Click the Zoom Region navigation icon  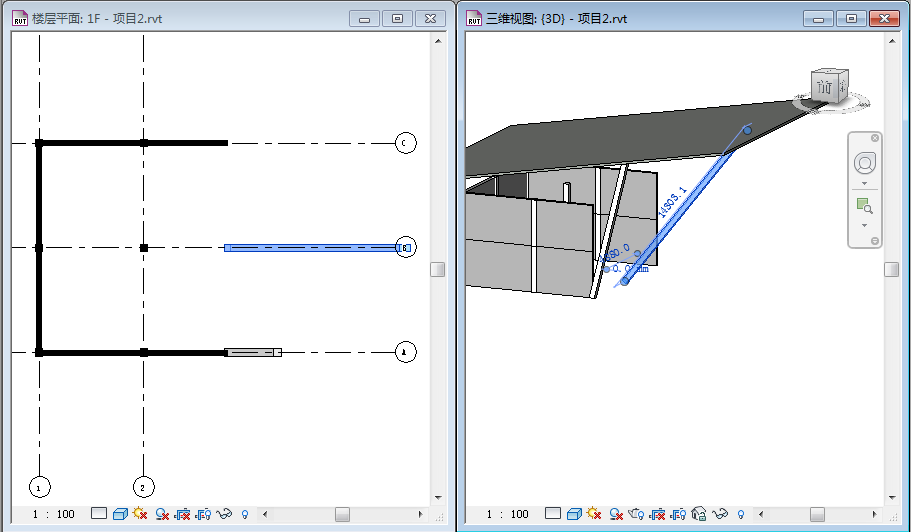pos(865,206)
